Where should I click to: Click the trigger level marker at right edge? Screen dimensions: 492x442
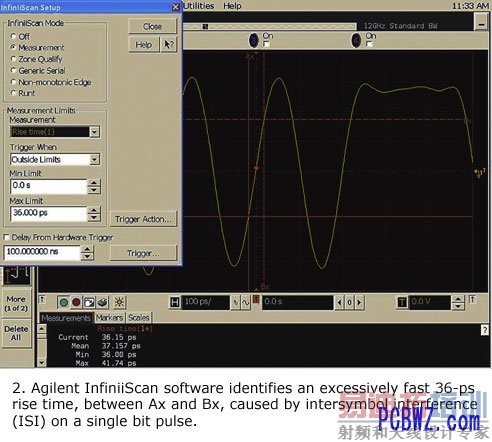point(480,173)
